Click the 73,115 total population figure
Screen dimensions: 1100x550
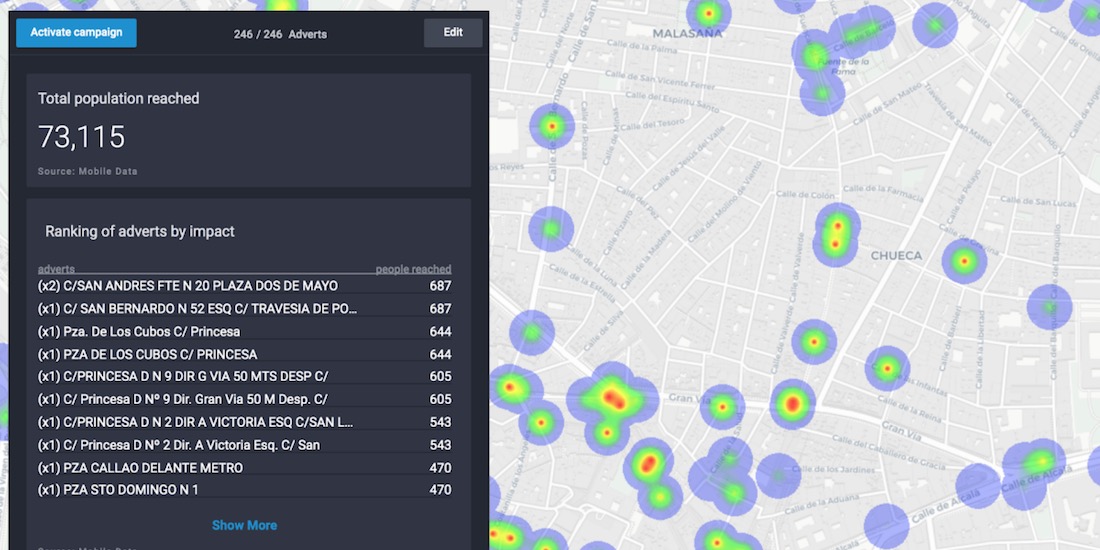[82, 137]
